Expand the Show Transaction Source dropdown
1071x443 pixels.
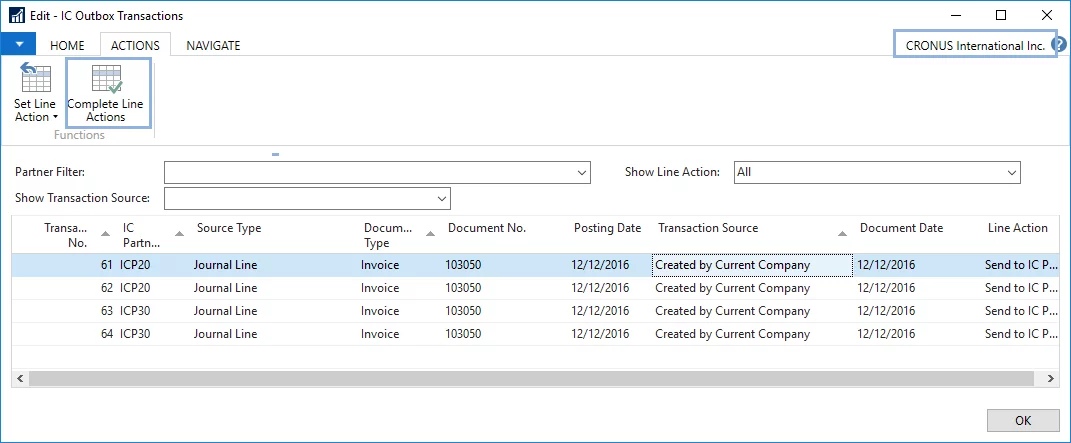tap(442, 199)
